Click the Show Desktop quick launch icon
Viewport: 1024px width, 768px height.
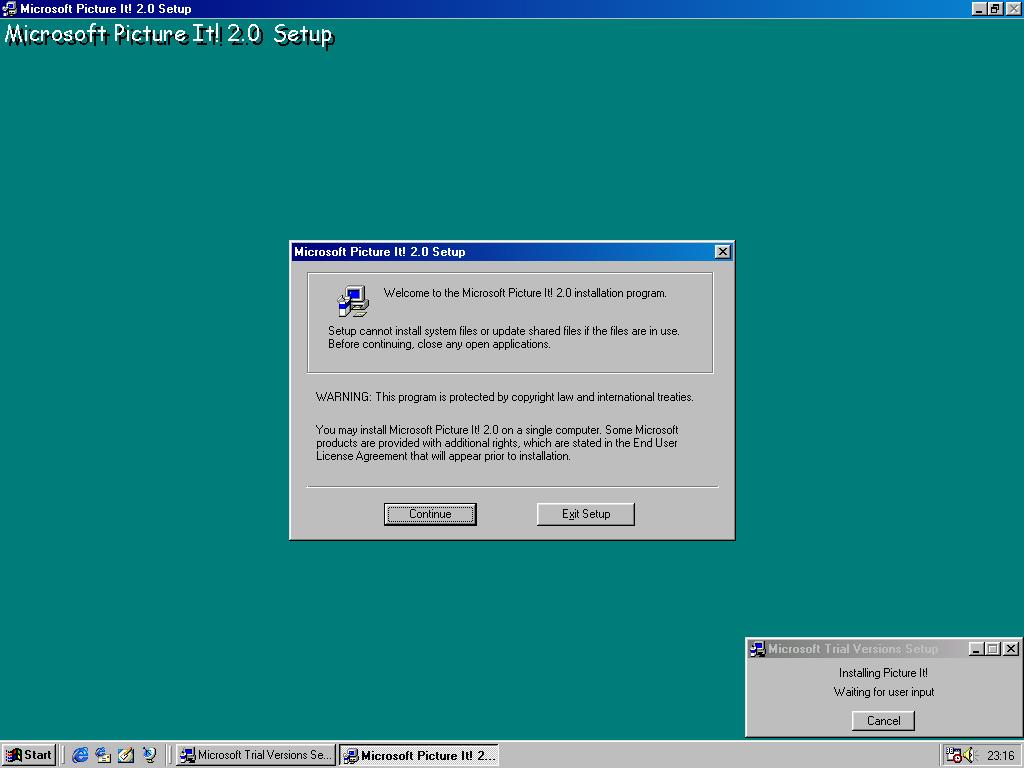click(x=126, y=755)
